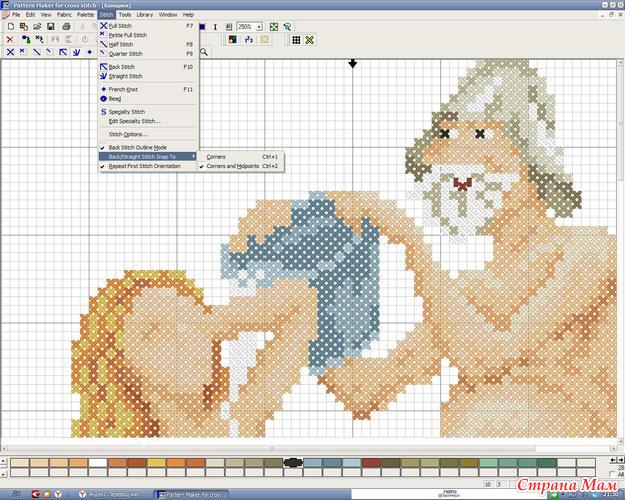
Task: Click the symbols view icon
Action: 249,39
